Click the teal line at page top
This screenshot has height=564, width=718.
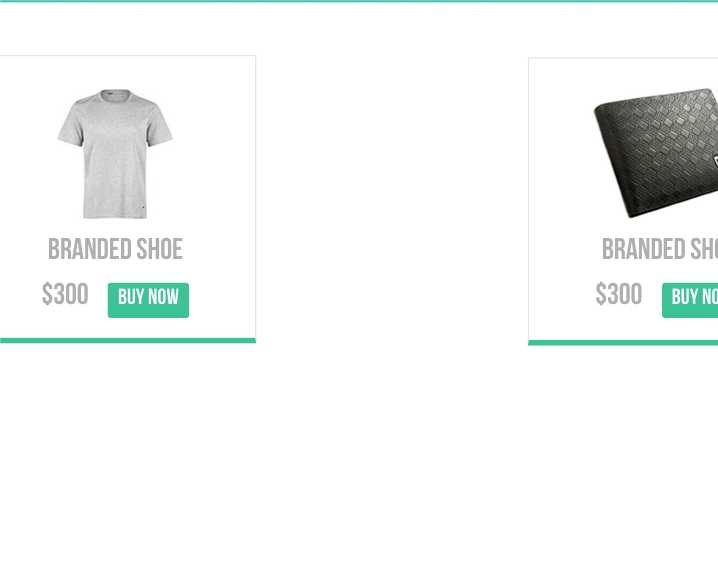click(359, 1)
